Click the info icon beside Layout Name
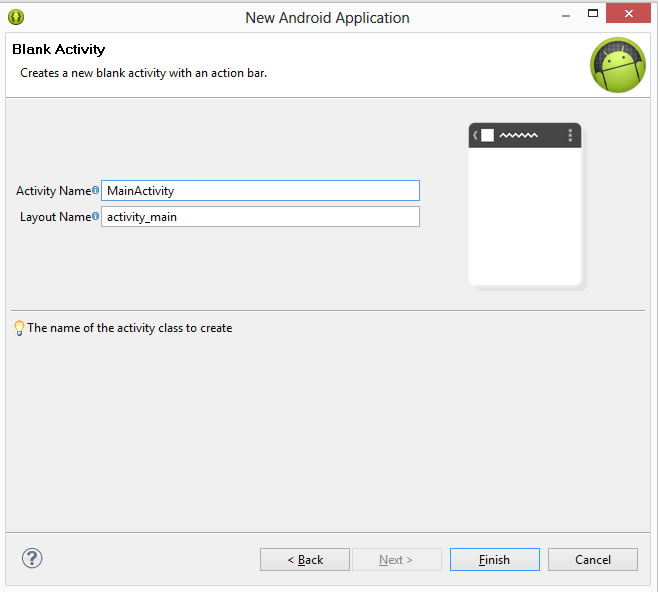This screenshot has width=658, height=592. tap(96, 216)
